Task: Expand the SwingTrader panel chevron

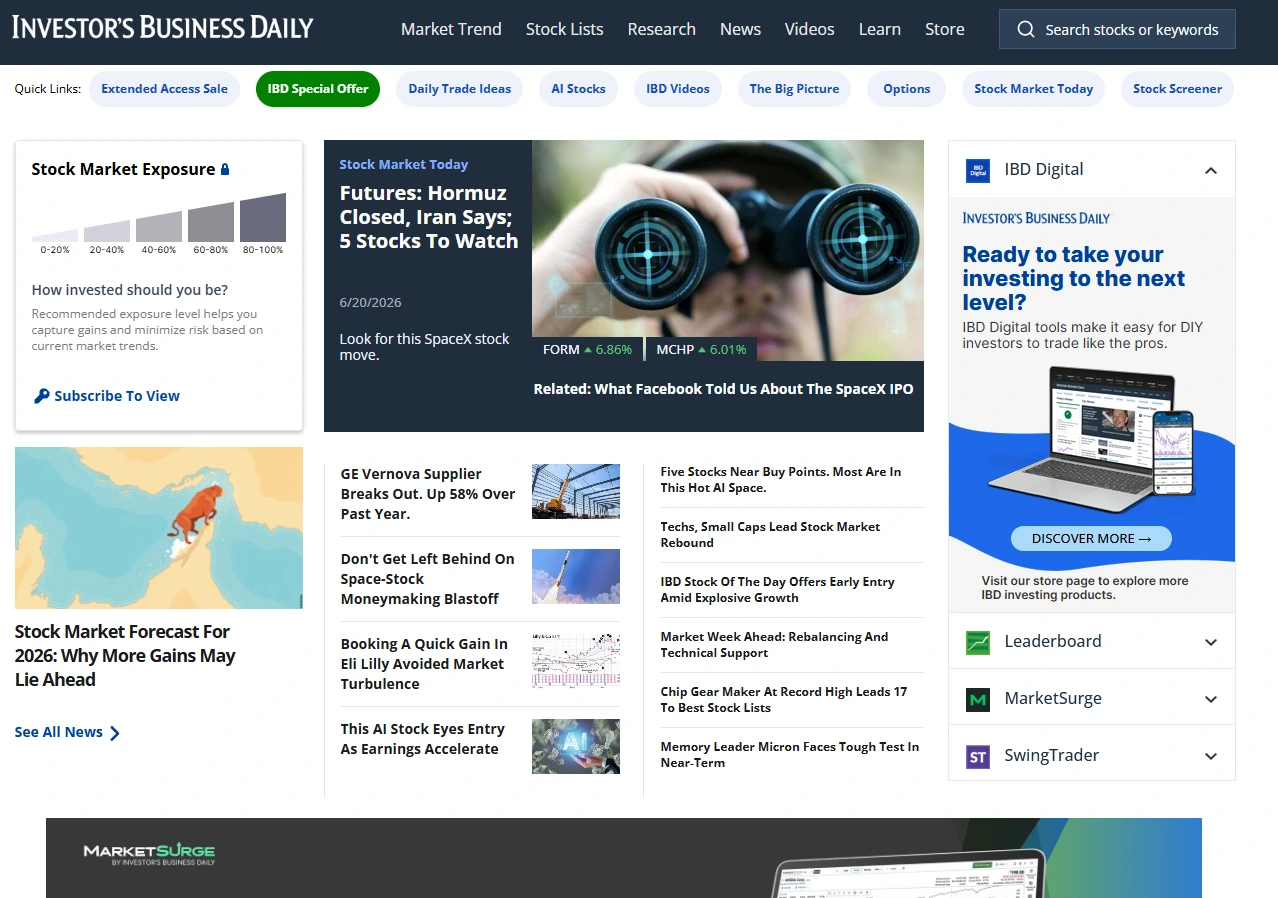Action: click(1211, 756)
